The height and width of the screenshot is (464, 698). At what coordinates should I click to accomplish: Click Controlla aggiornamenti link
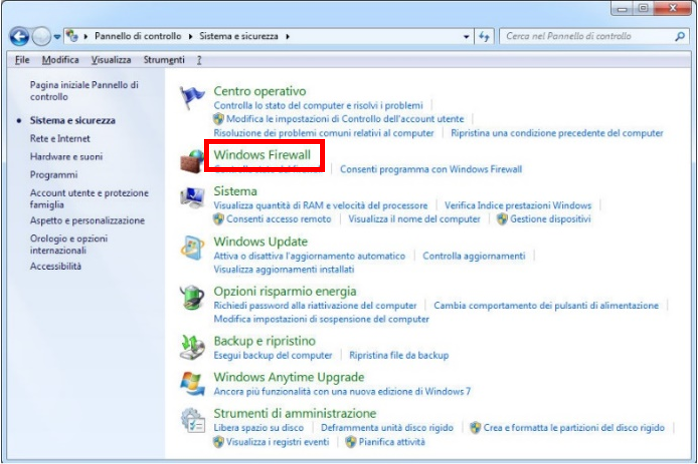[474, 256]
